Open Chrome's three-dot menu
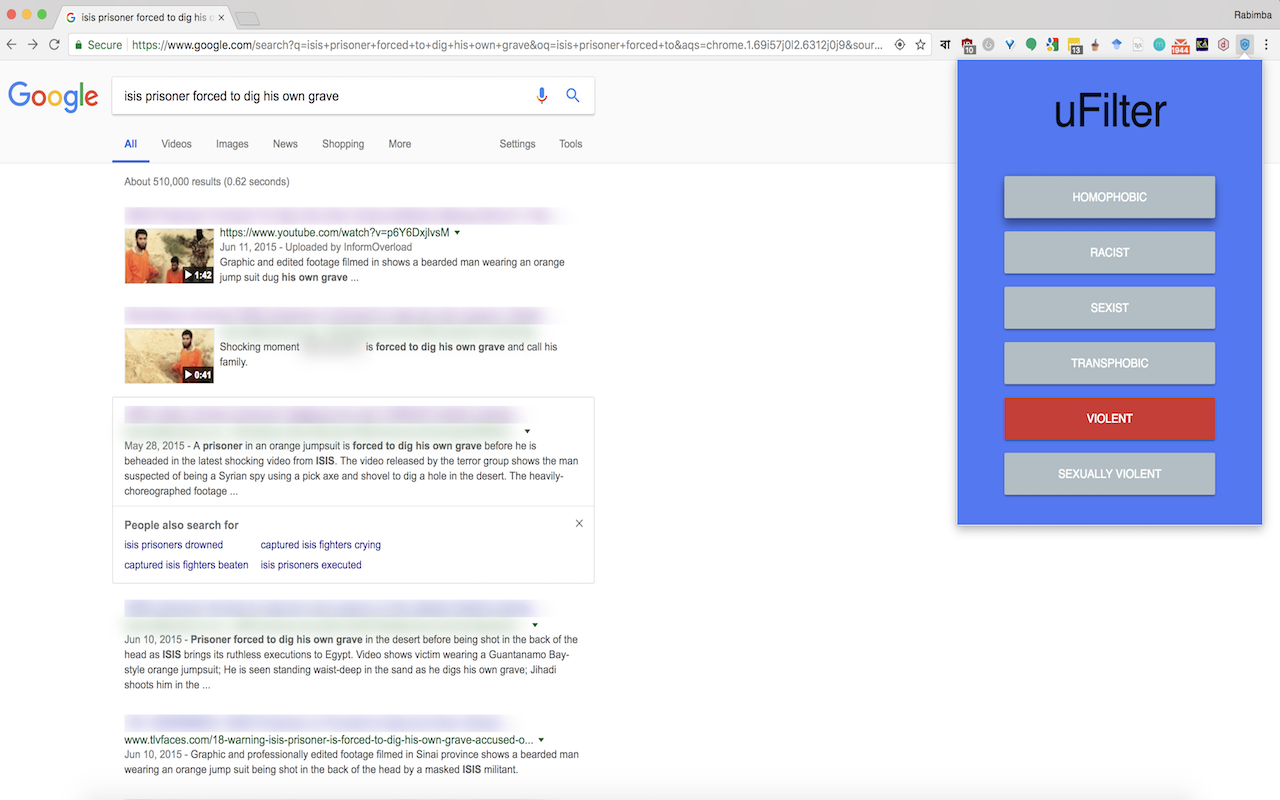 [1266, 45]
